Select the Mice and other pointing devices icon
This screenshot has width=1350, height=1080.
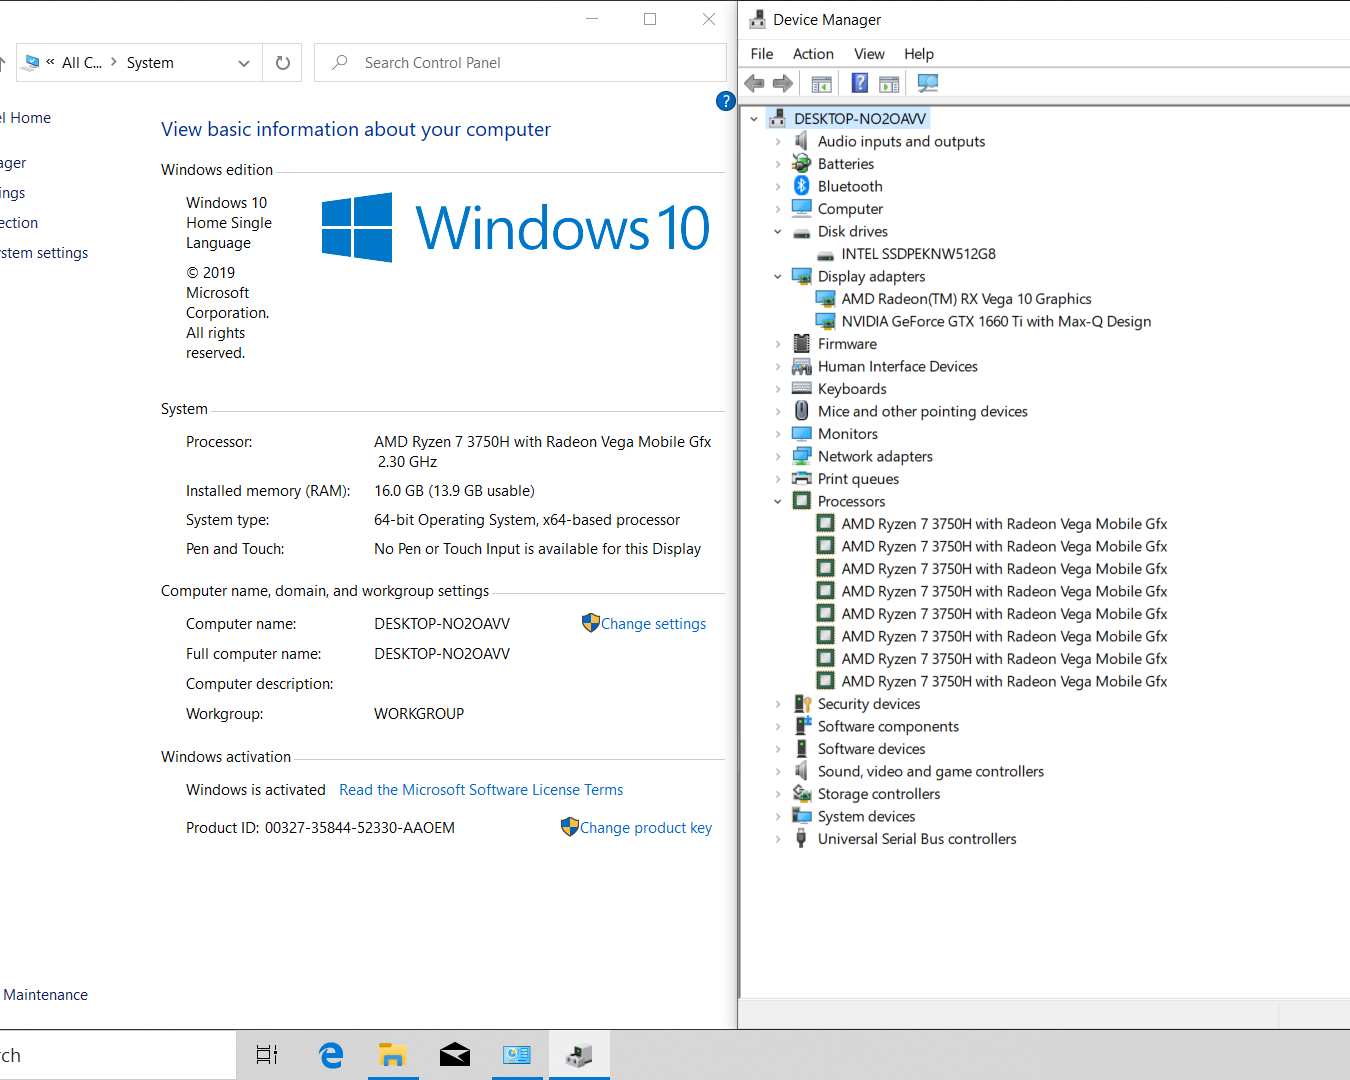click(801, 411)
